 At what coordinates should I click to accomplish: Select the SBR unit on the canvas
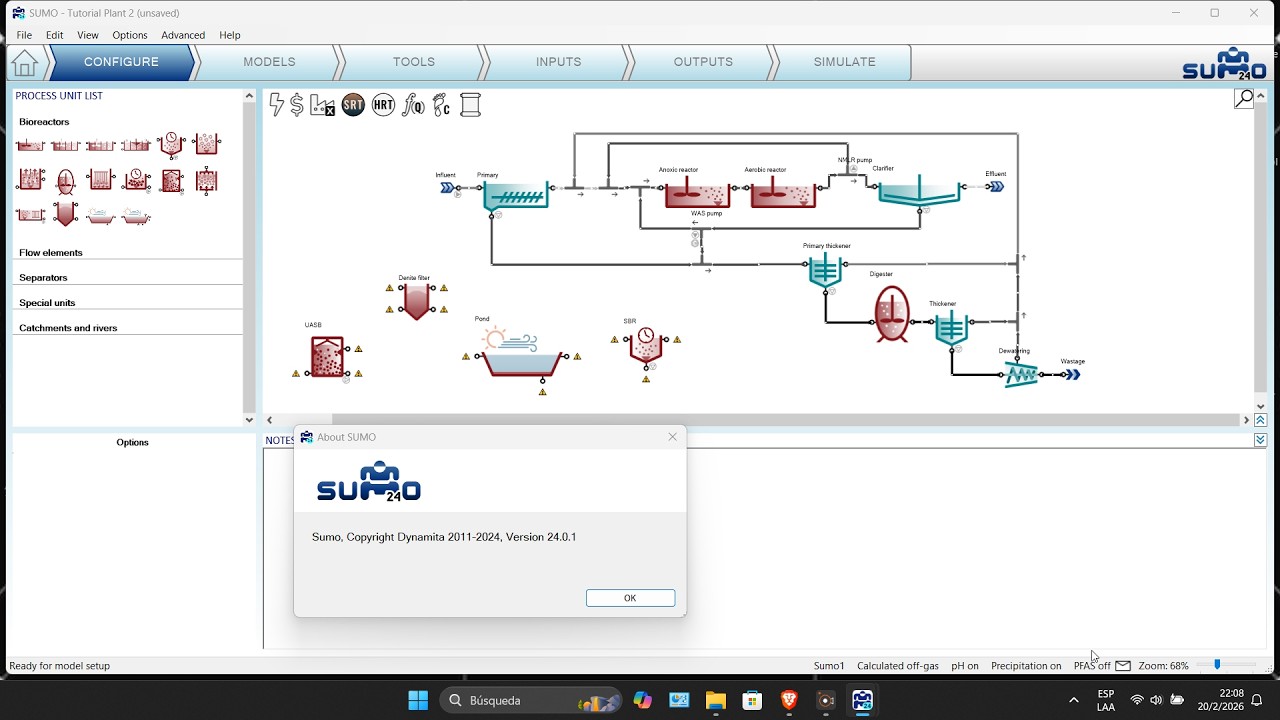646,346
